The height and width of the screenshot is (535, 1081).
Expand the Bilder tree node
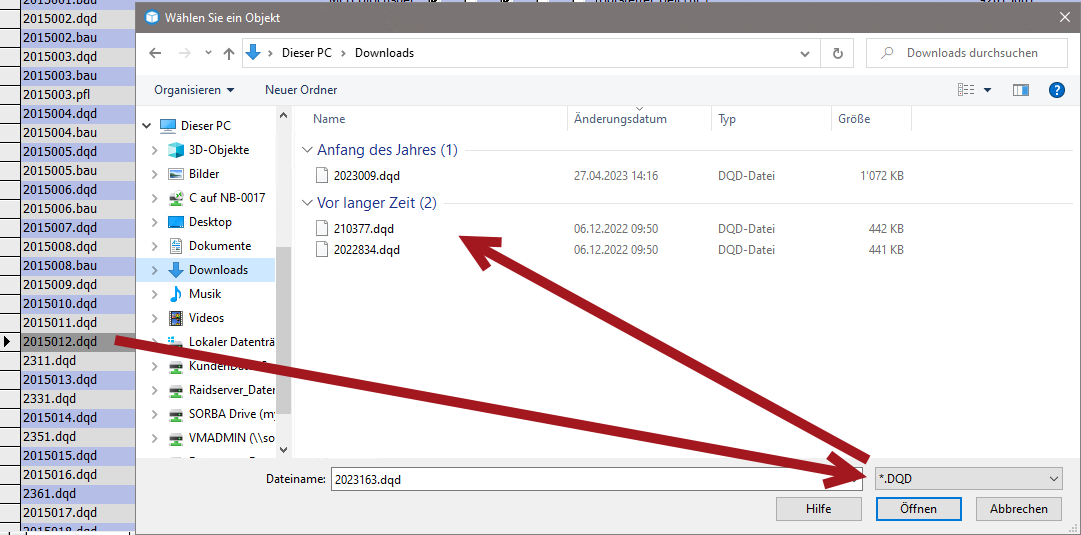[x=154, y=174]
